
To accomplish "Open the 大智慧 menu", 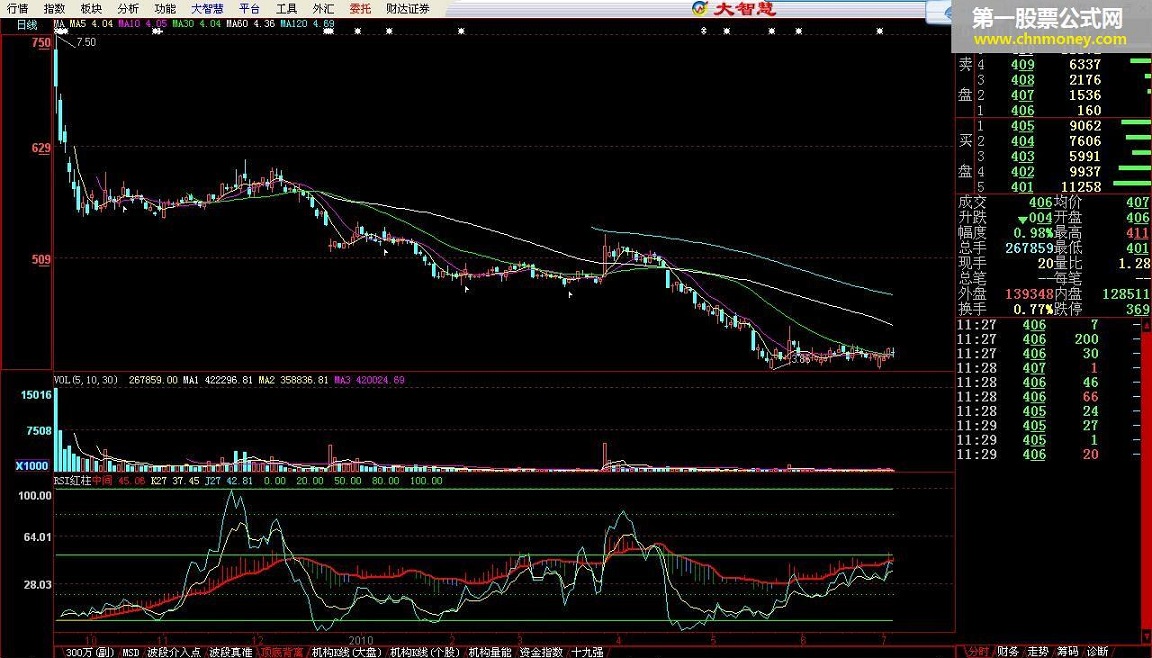I will pyautogui.click(x=207, y=9).
